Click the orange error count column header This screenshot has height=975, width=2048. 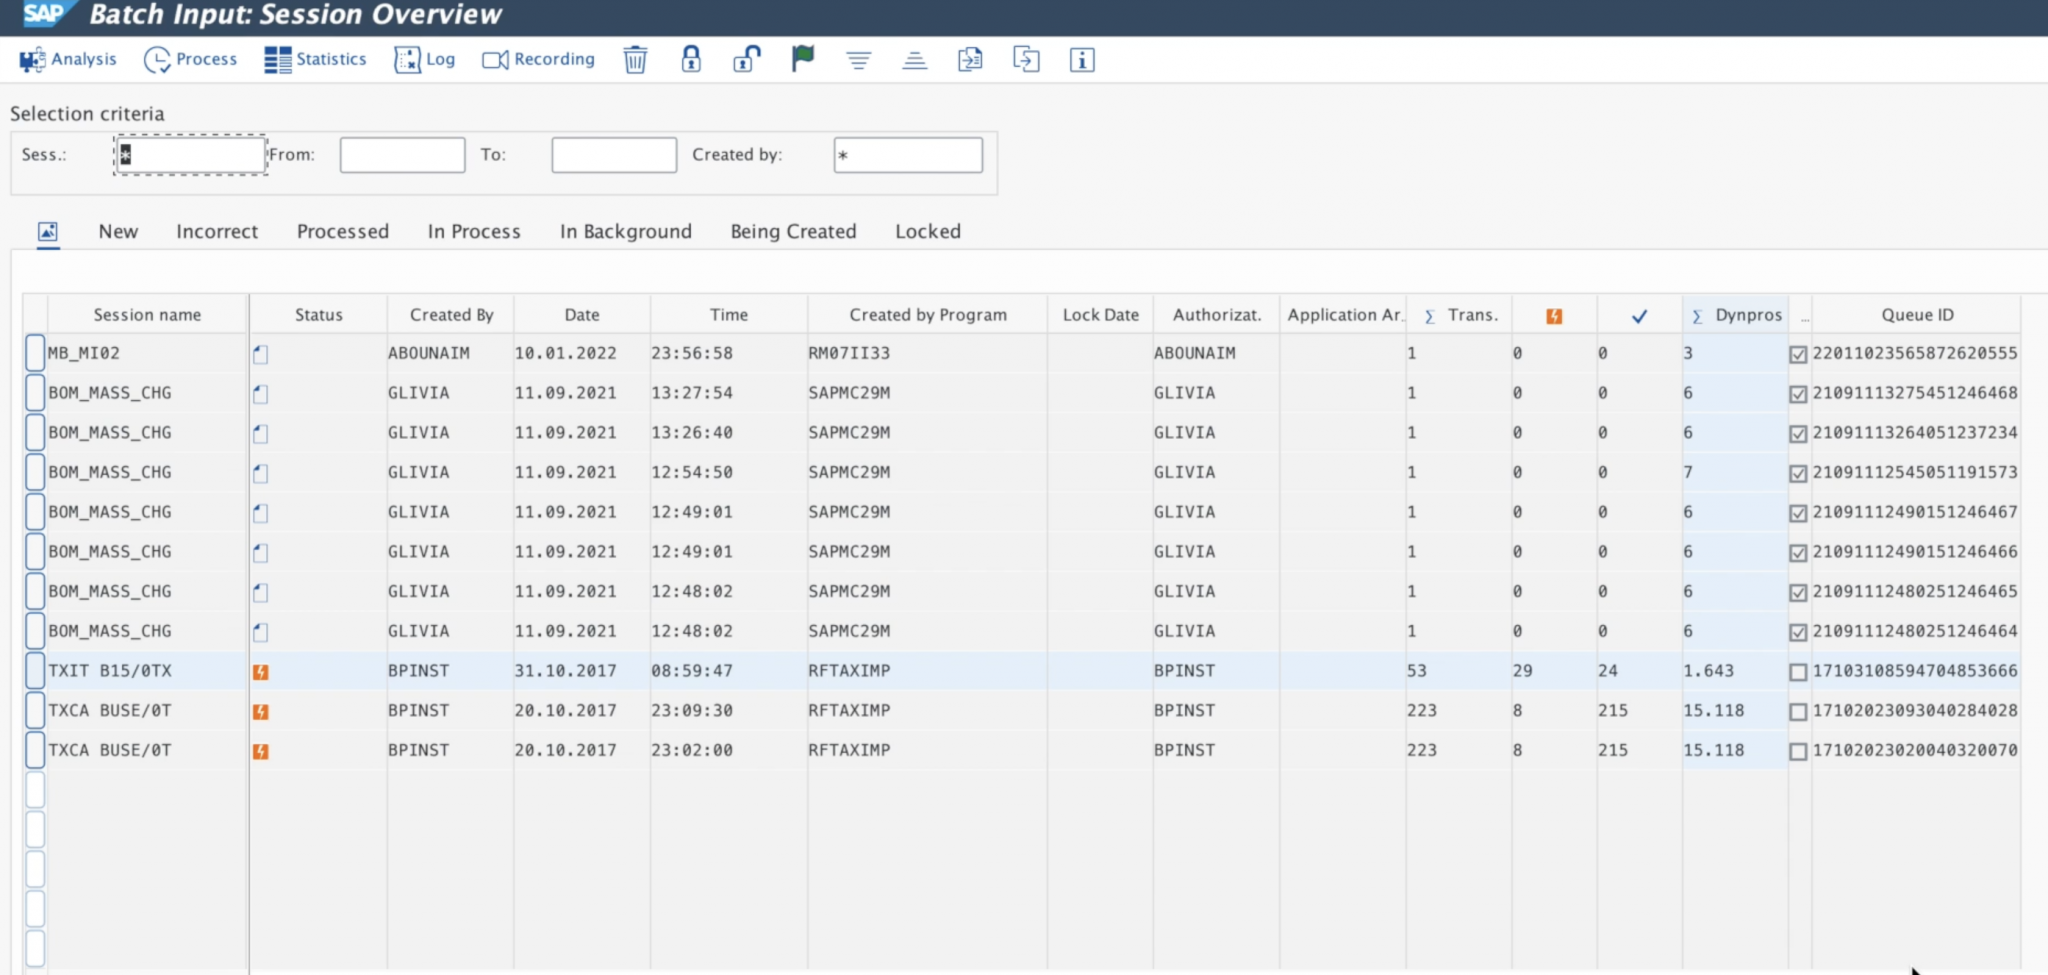point(1554,316)
